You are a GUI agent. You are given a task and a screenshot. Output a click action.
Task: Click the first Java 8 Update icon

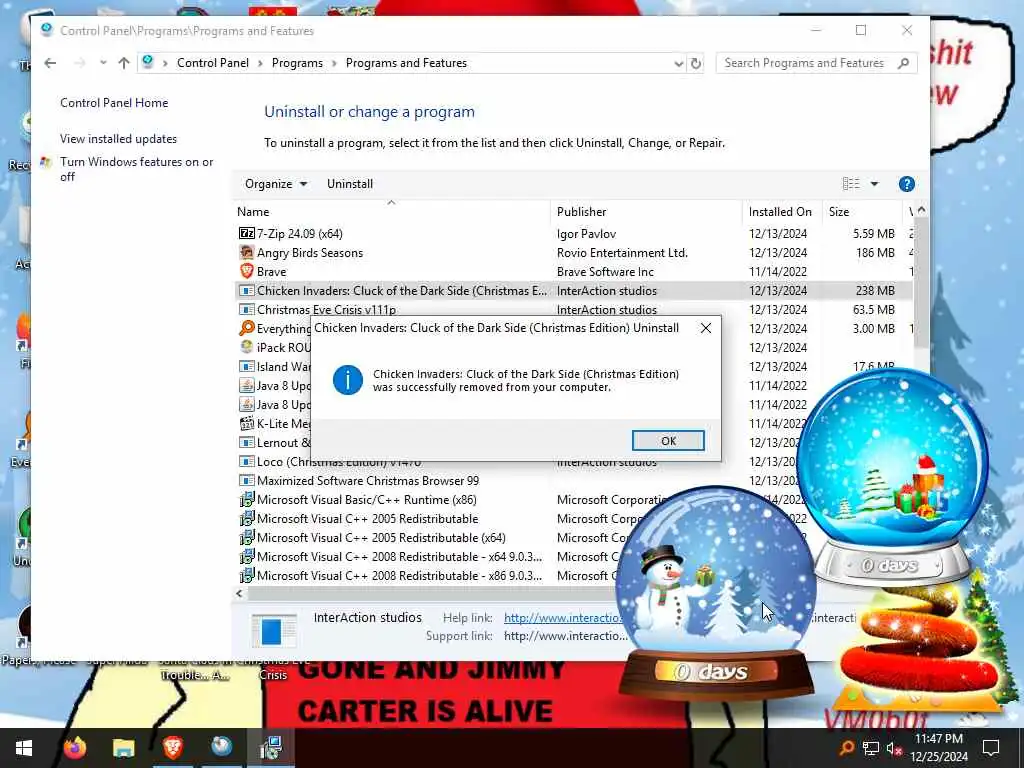(246, 385)
